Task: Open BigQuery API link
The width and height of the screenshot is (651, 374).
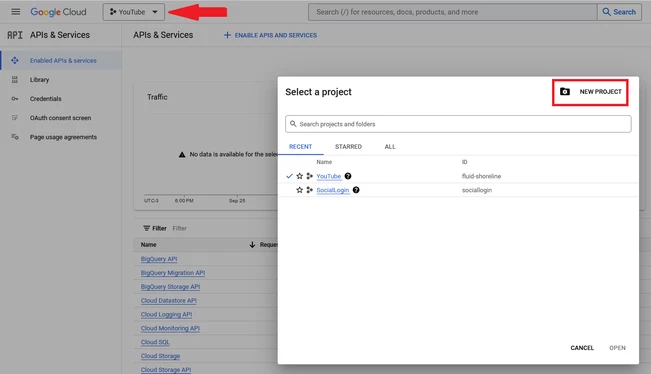Action: pos(159,259)
